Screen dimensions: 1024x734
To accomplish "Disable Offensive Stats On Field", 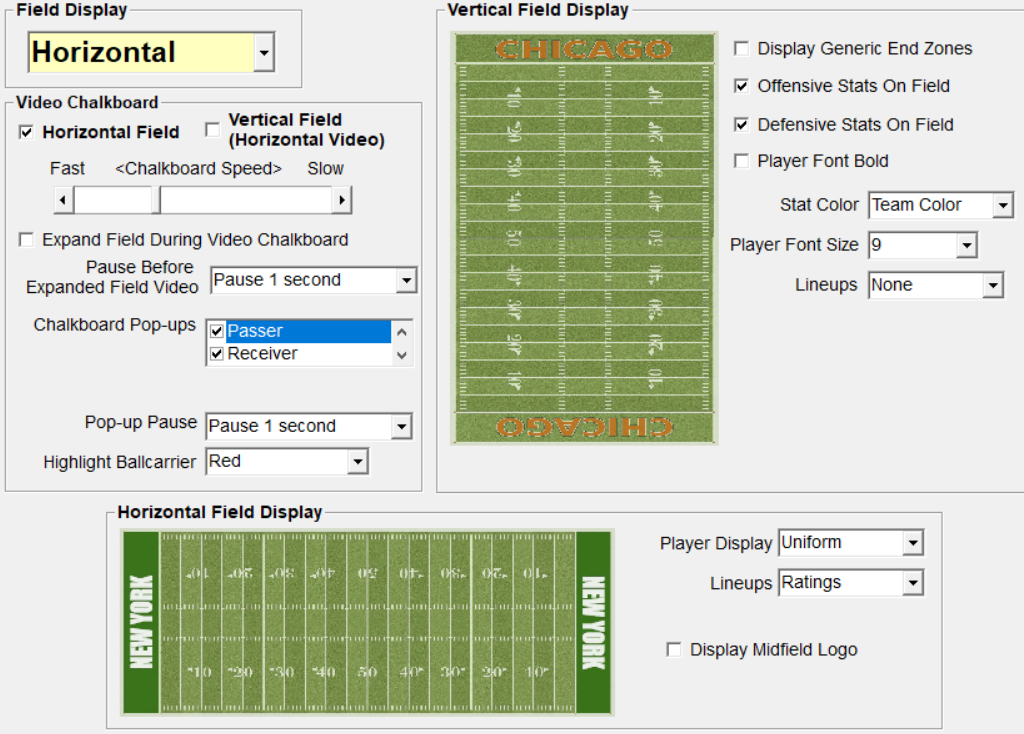I will click(x=742, y=86).
